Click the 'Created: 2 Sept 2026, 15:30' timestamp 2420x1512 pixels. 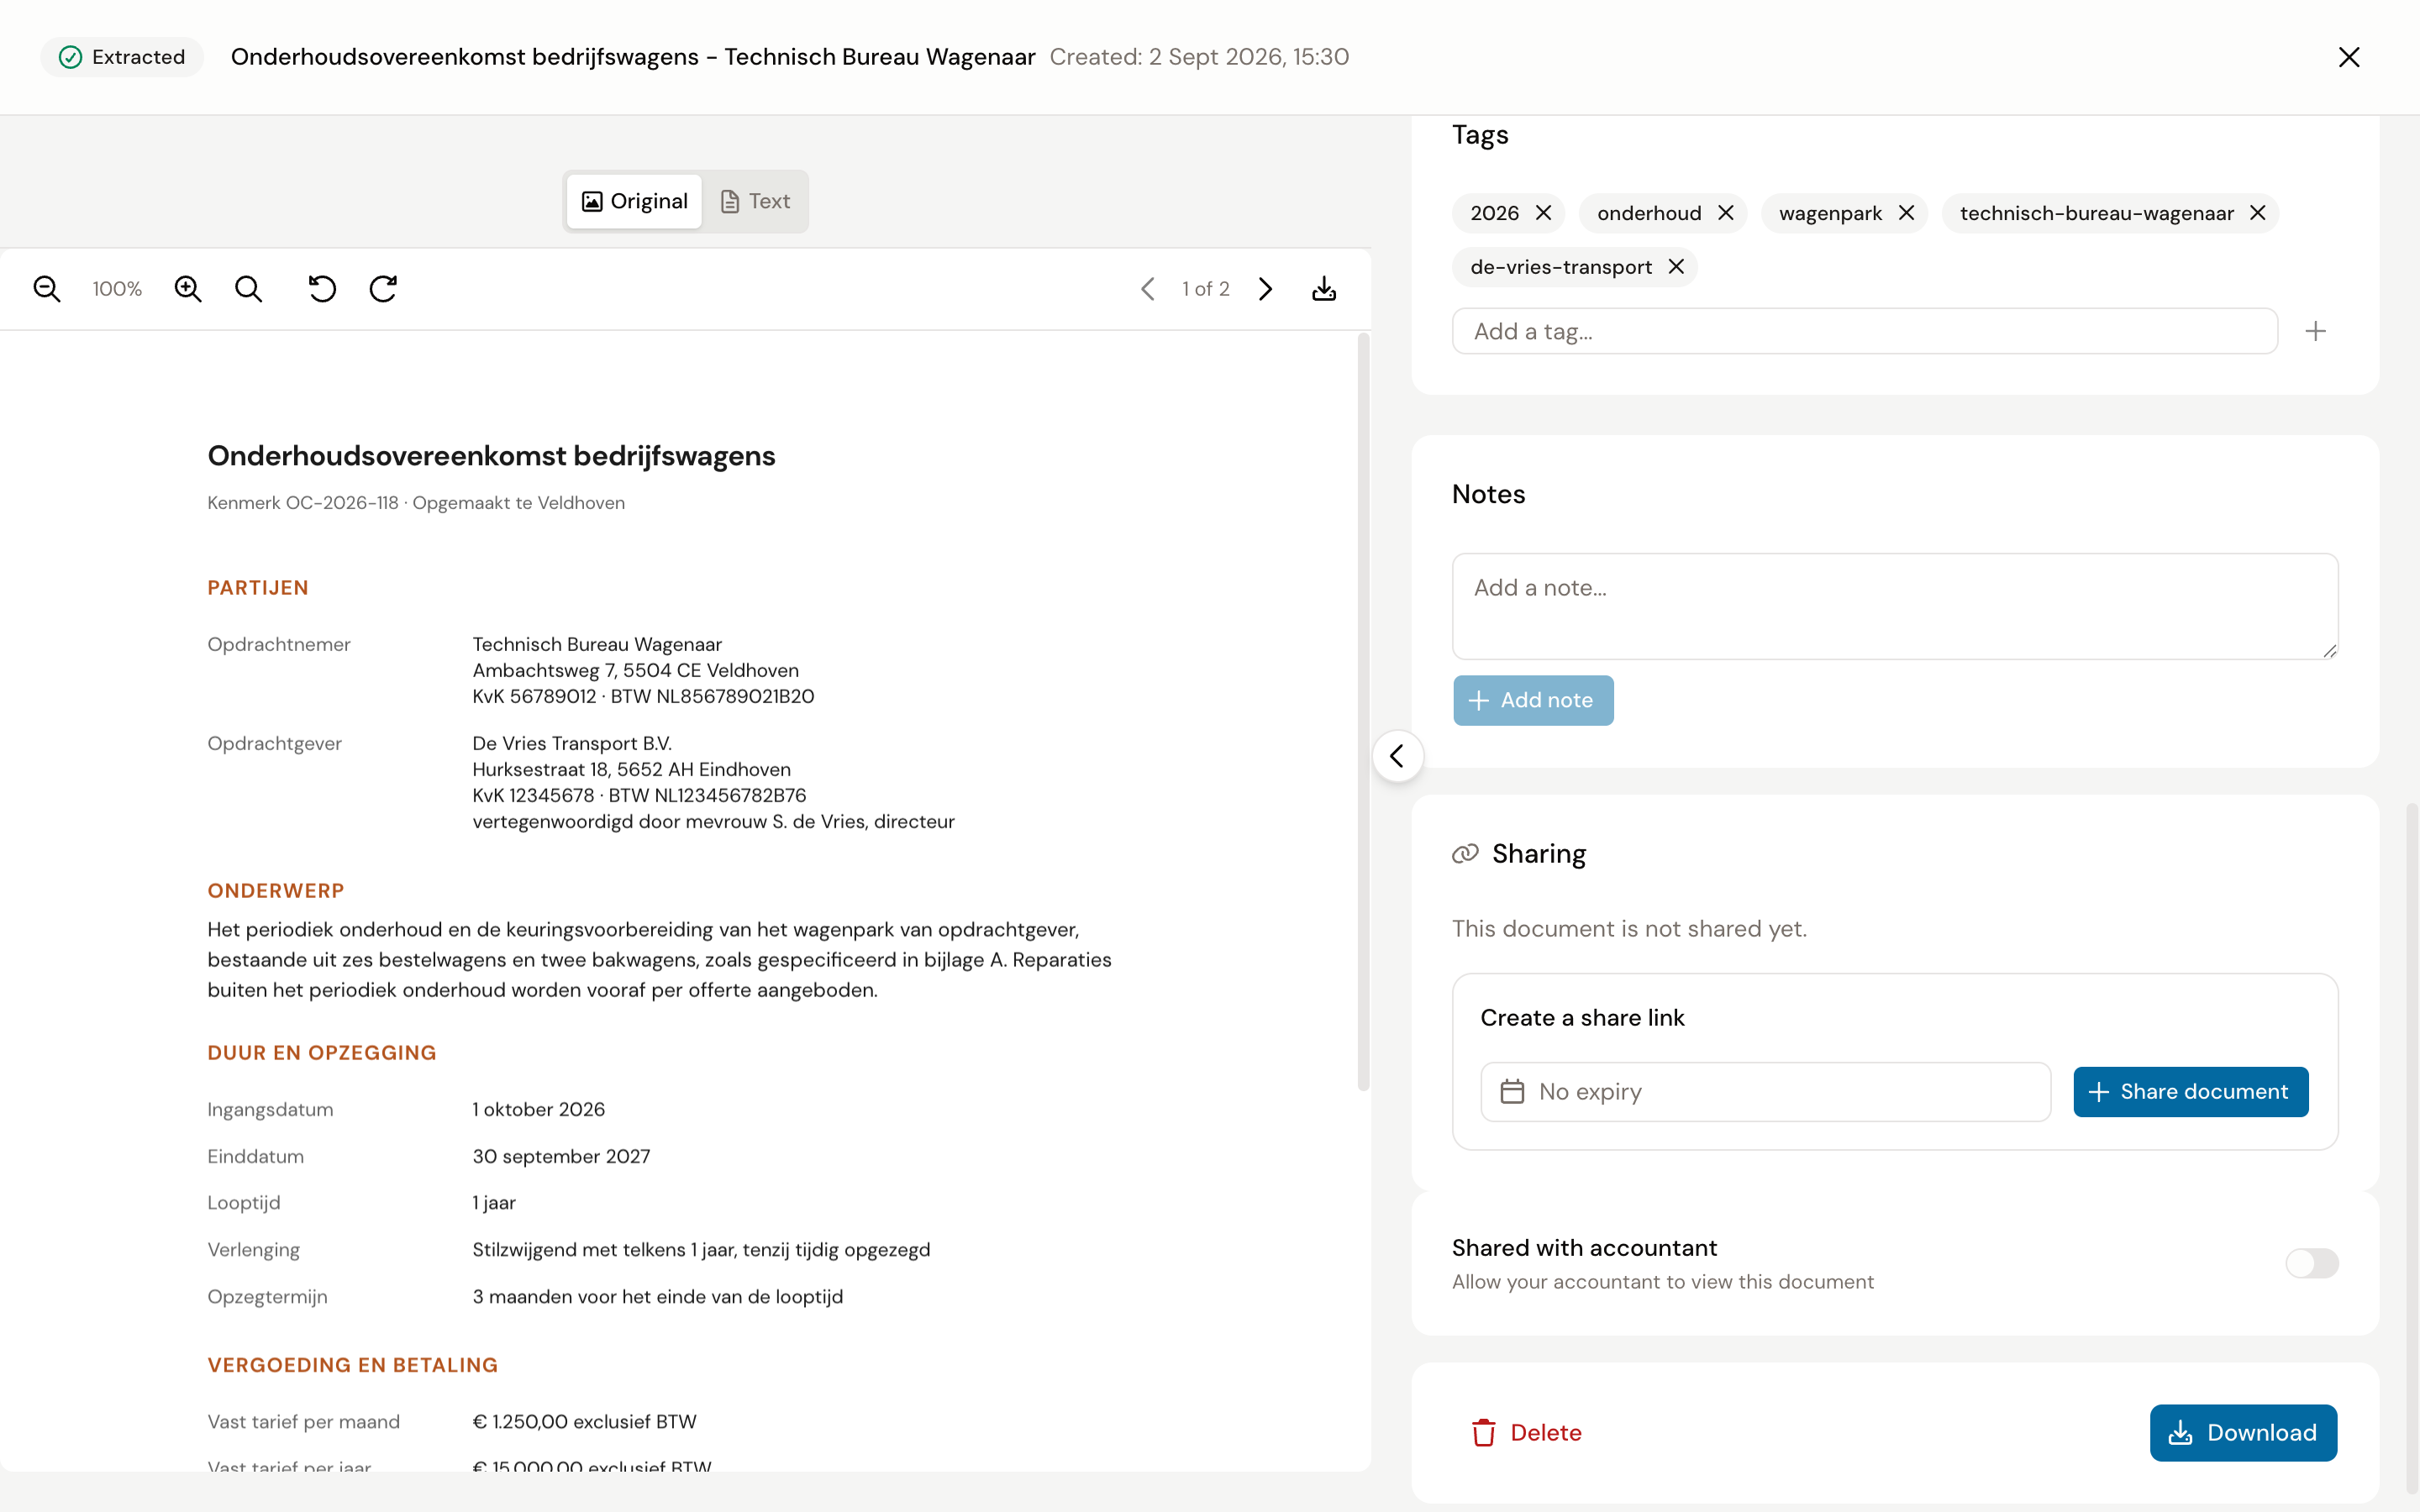[1199, 57]
